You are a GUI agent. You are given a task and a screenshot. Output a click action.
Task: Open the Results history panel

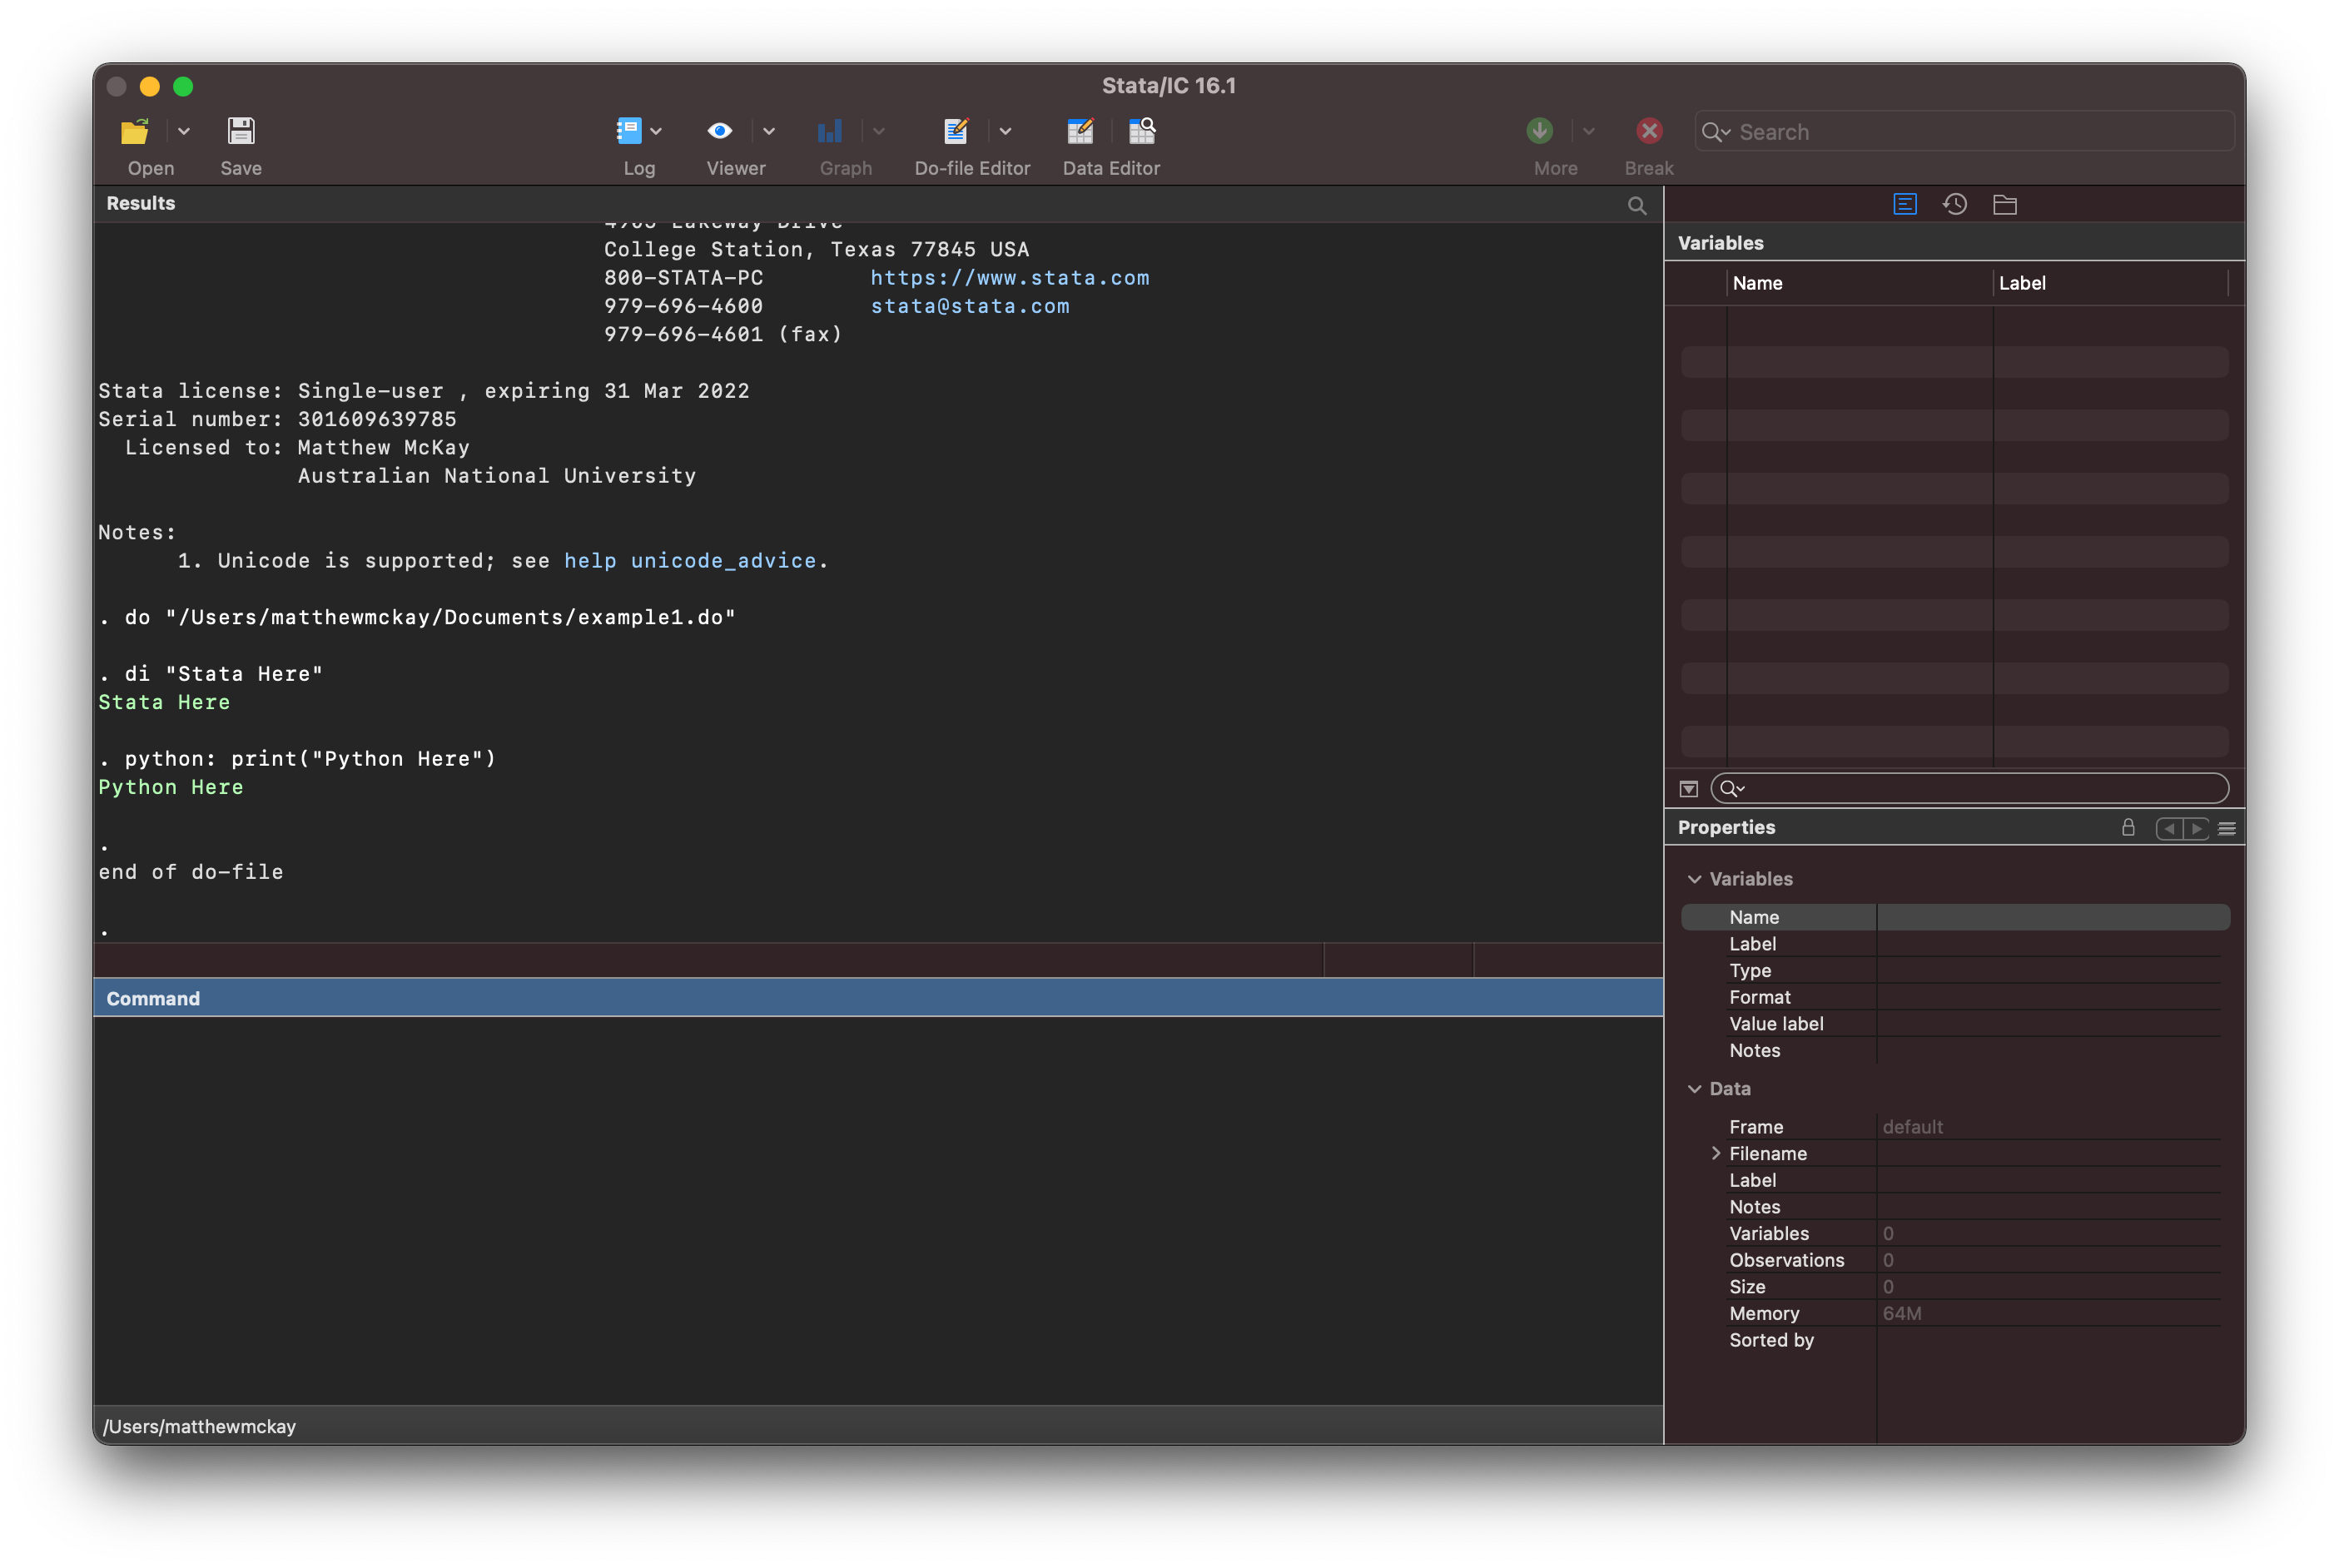coord(1954,205)
